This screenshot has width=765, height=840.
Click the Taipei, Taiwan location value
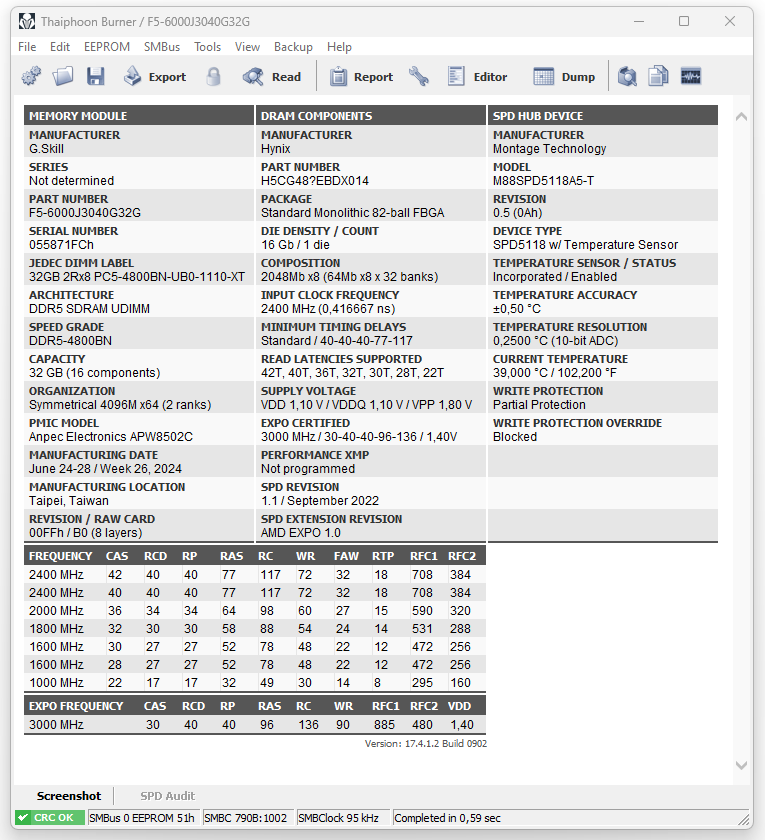coord(69,500)
